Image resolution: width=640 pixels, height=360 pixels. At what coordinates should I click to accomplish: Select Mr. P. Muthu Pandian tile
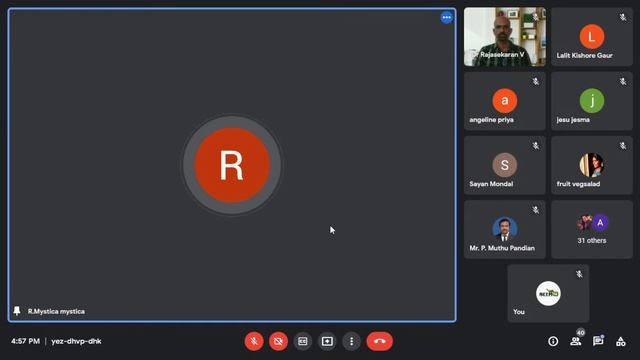(x=504, y=229)
